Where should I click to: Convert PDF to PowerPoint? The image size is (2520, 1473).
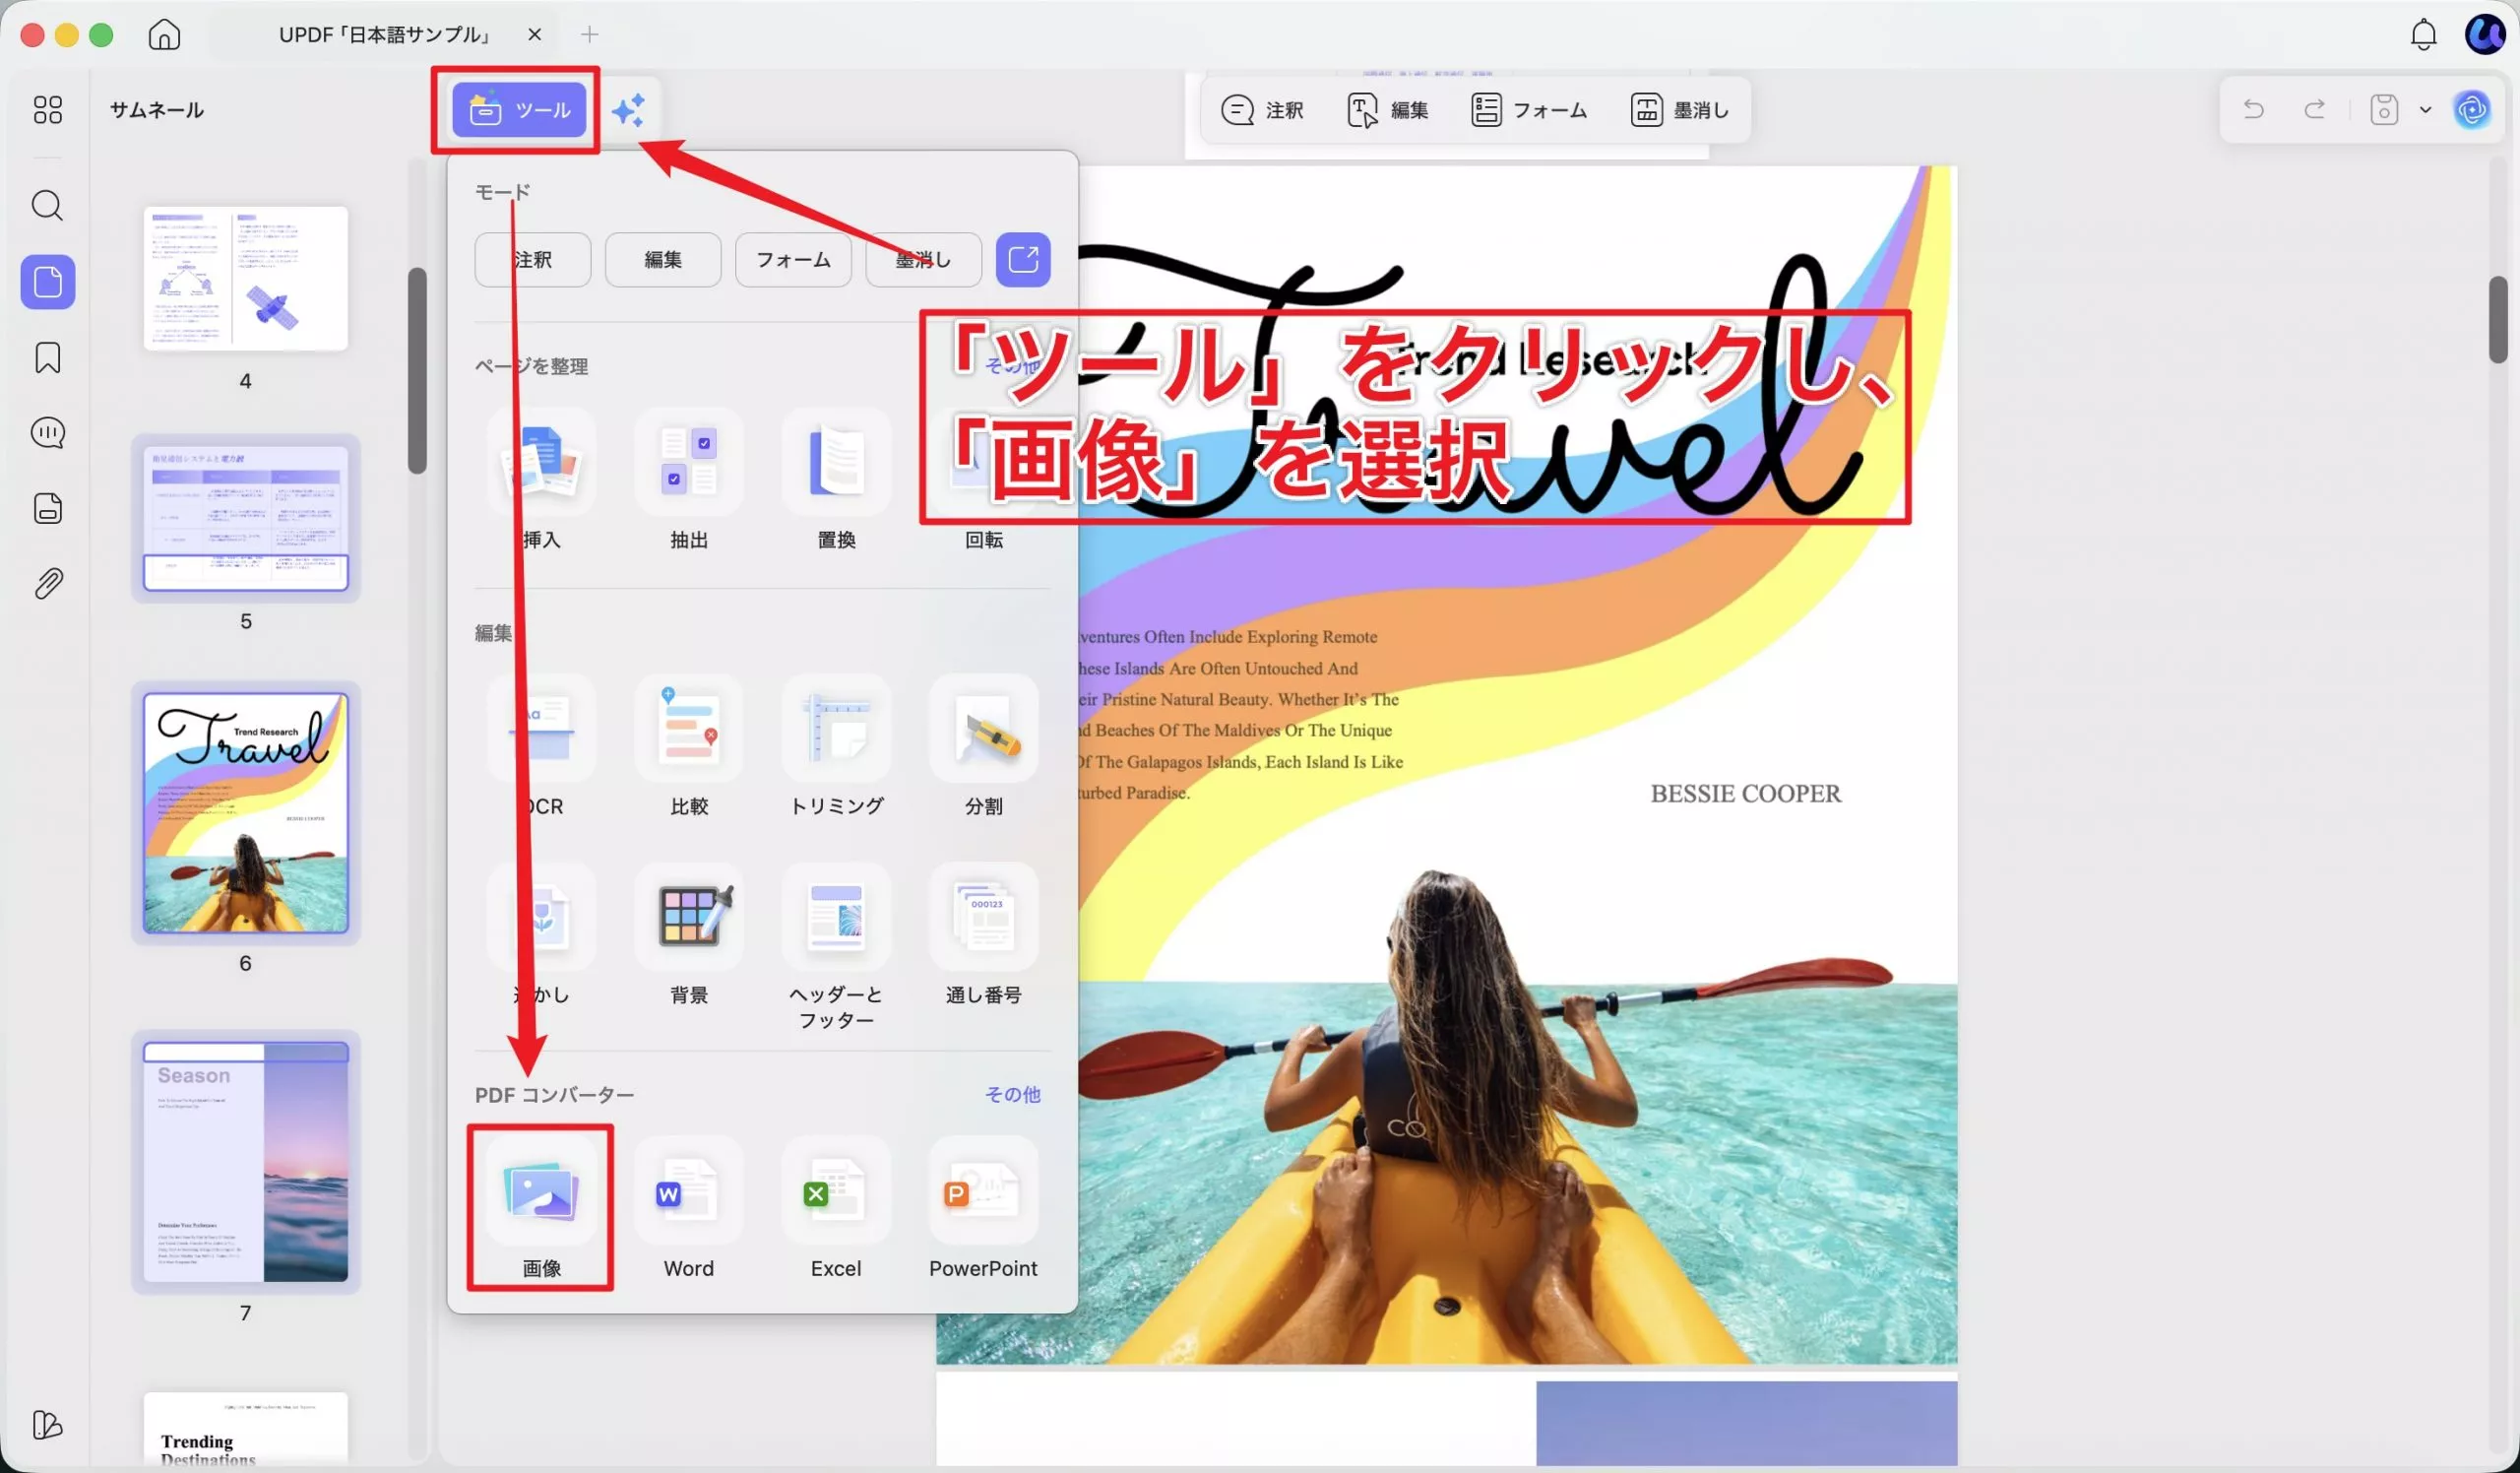984,1209
